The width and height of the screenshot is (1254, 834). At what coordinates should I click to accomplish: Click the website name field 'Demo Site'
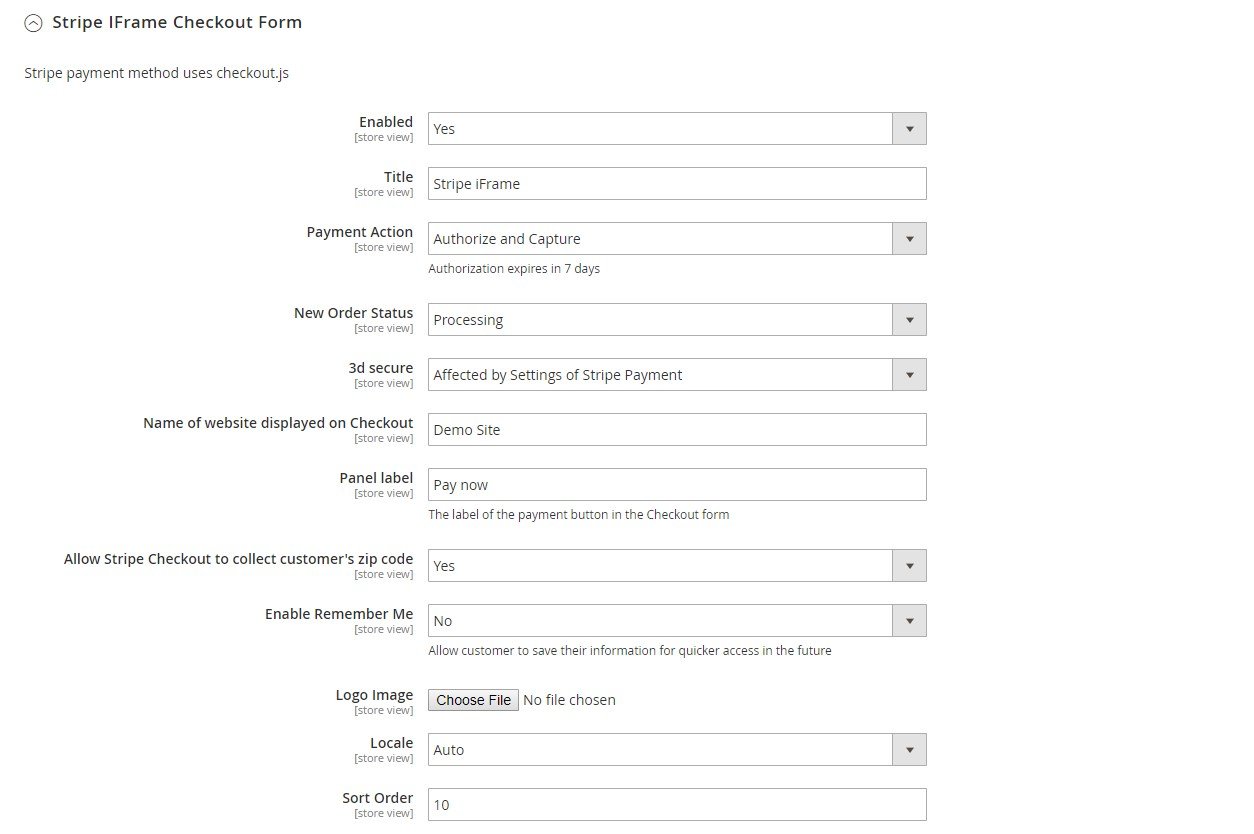(677, 430)
